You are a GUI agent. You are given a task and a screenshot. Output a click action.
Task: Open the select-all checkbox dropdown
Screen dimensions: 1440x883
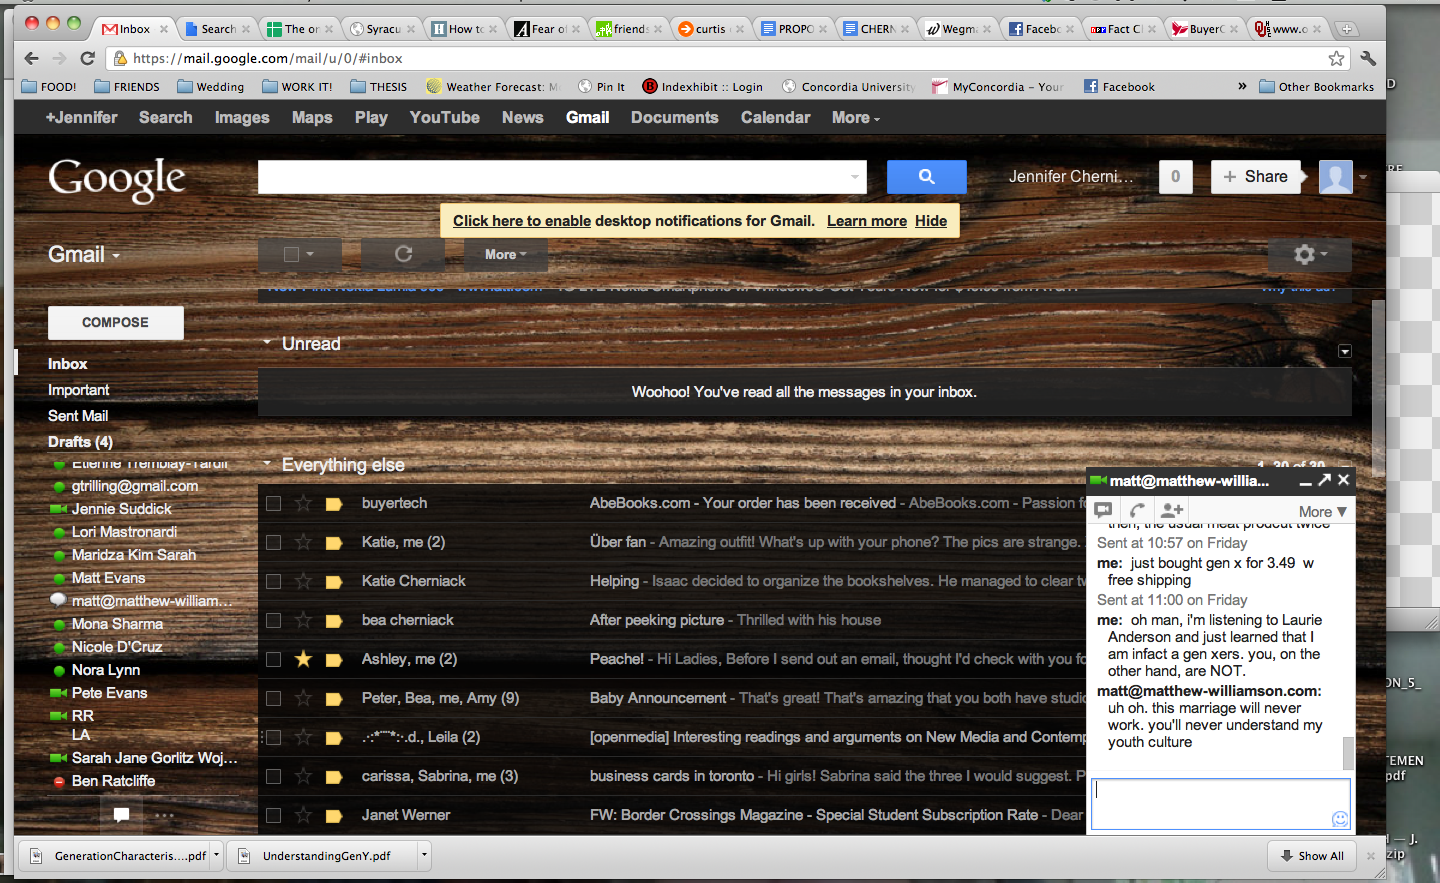point(310,254)
